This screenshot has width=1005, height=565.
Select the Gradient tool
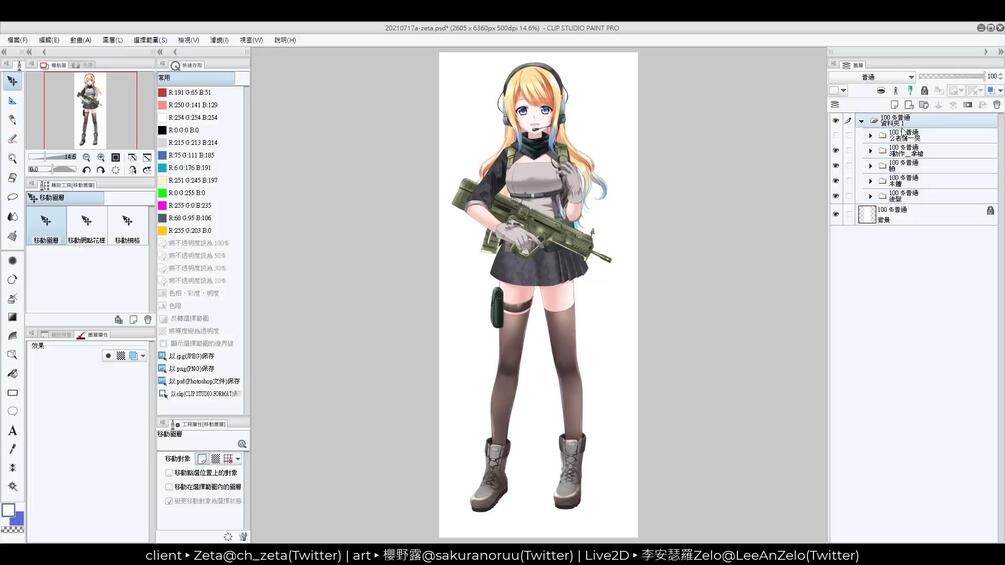tap(12, 317)
